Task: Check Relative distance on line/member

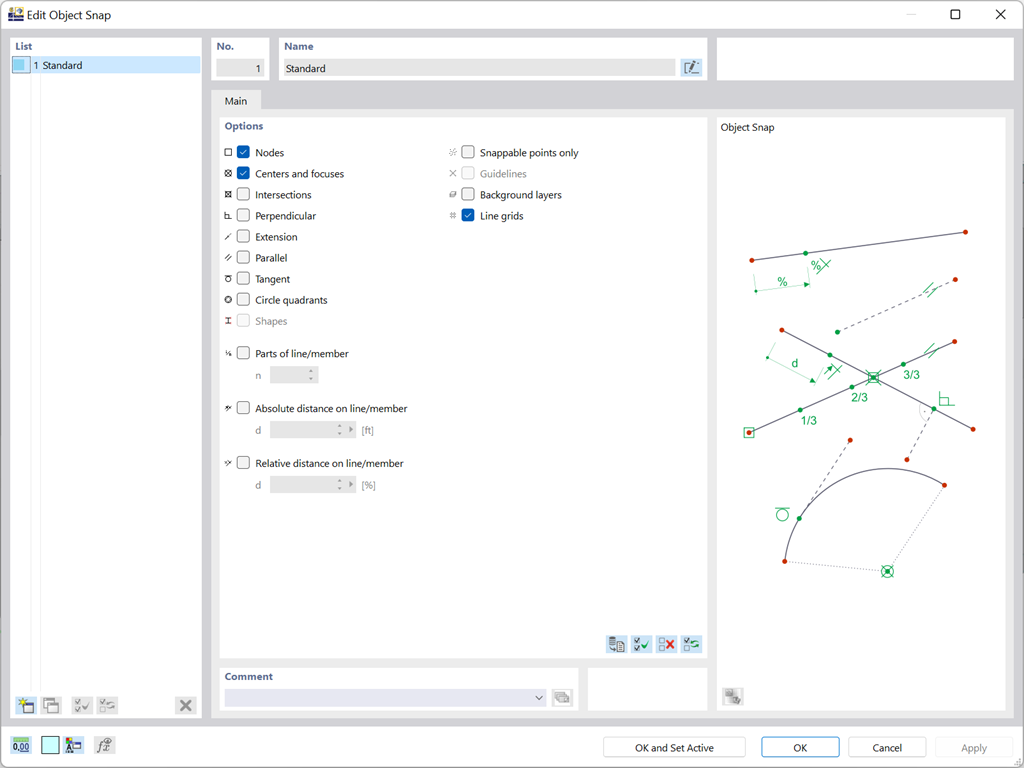Action: [x=244, y=463]
